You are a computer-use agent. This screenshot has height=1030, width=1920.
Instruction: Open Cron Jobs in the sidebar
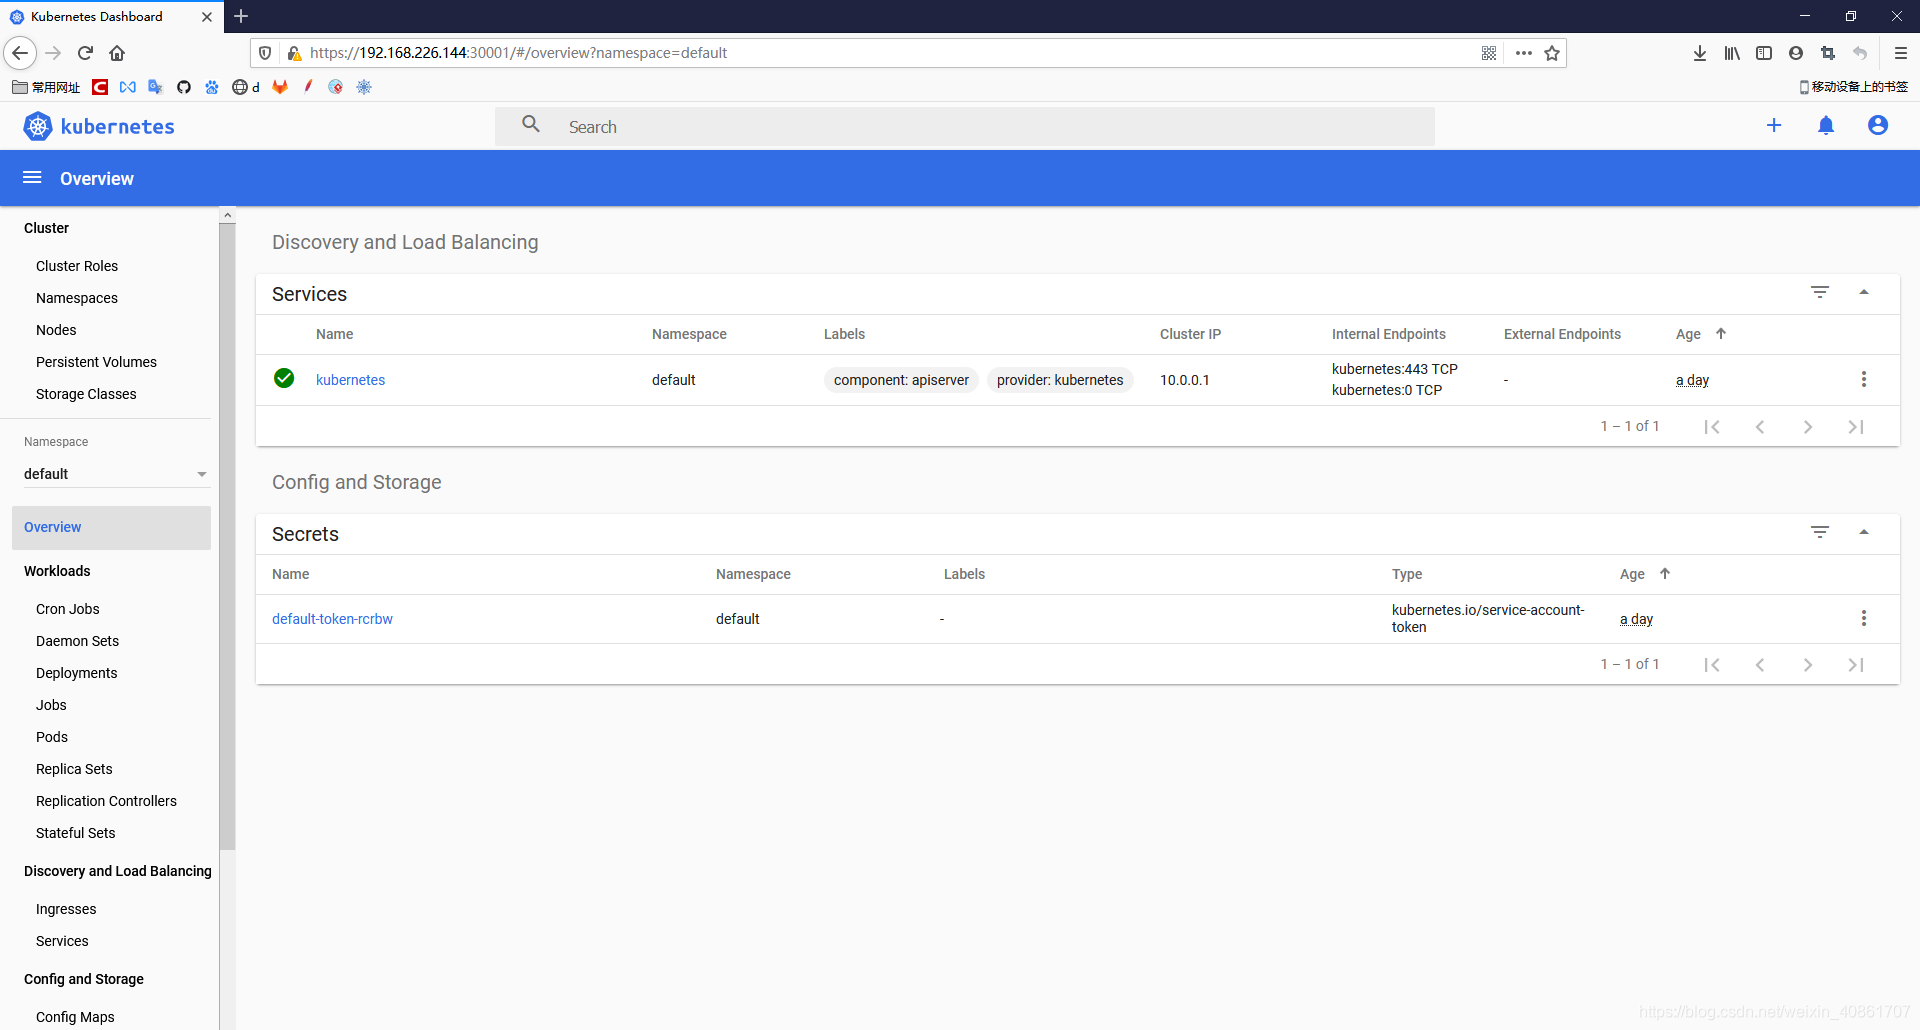[68, 609]
